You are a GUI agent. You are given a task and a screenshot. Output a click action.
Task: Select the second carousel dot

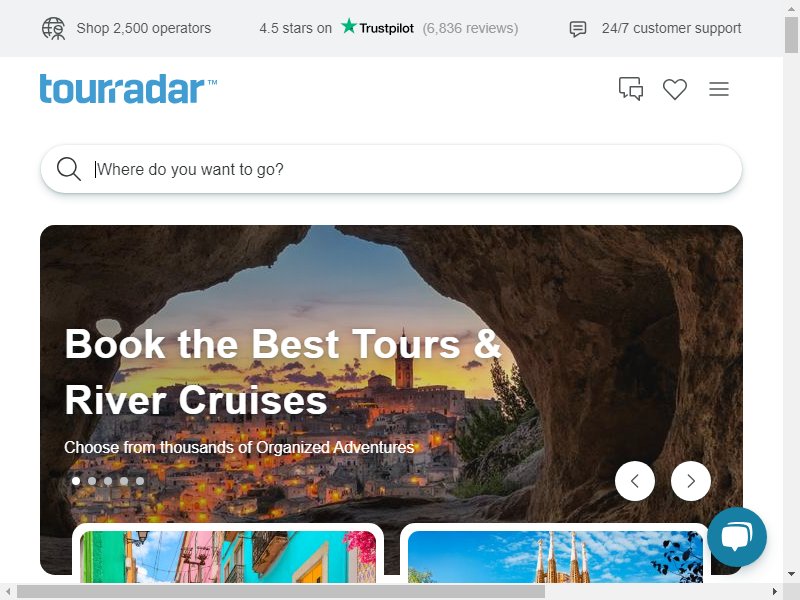point(92,481)
